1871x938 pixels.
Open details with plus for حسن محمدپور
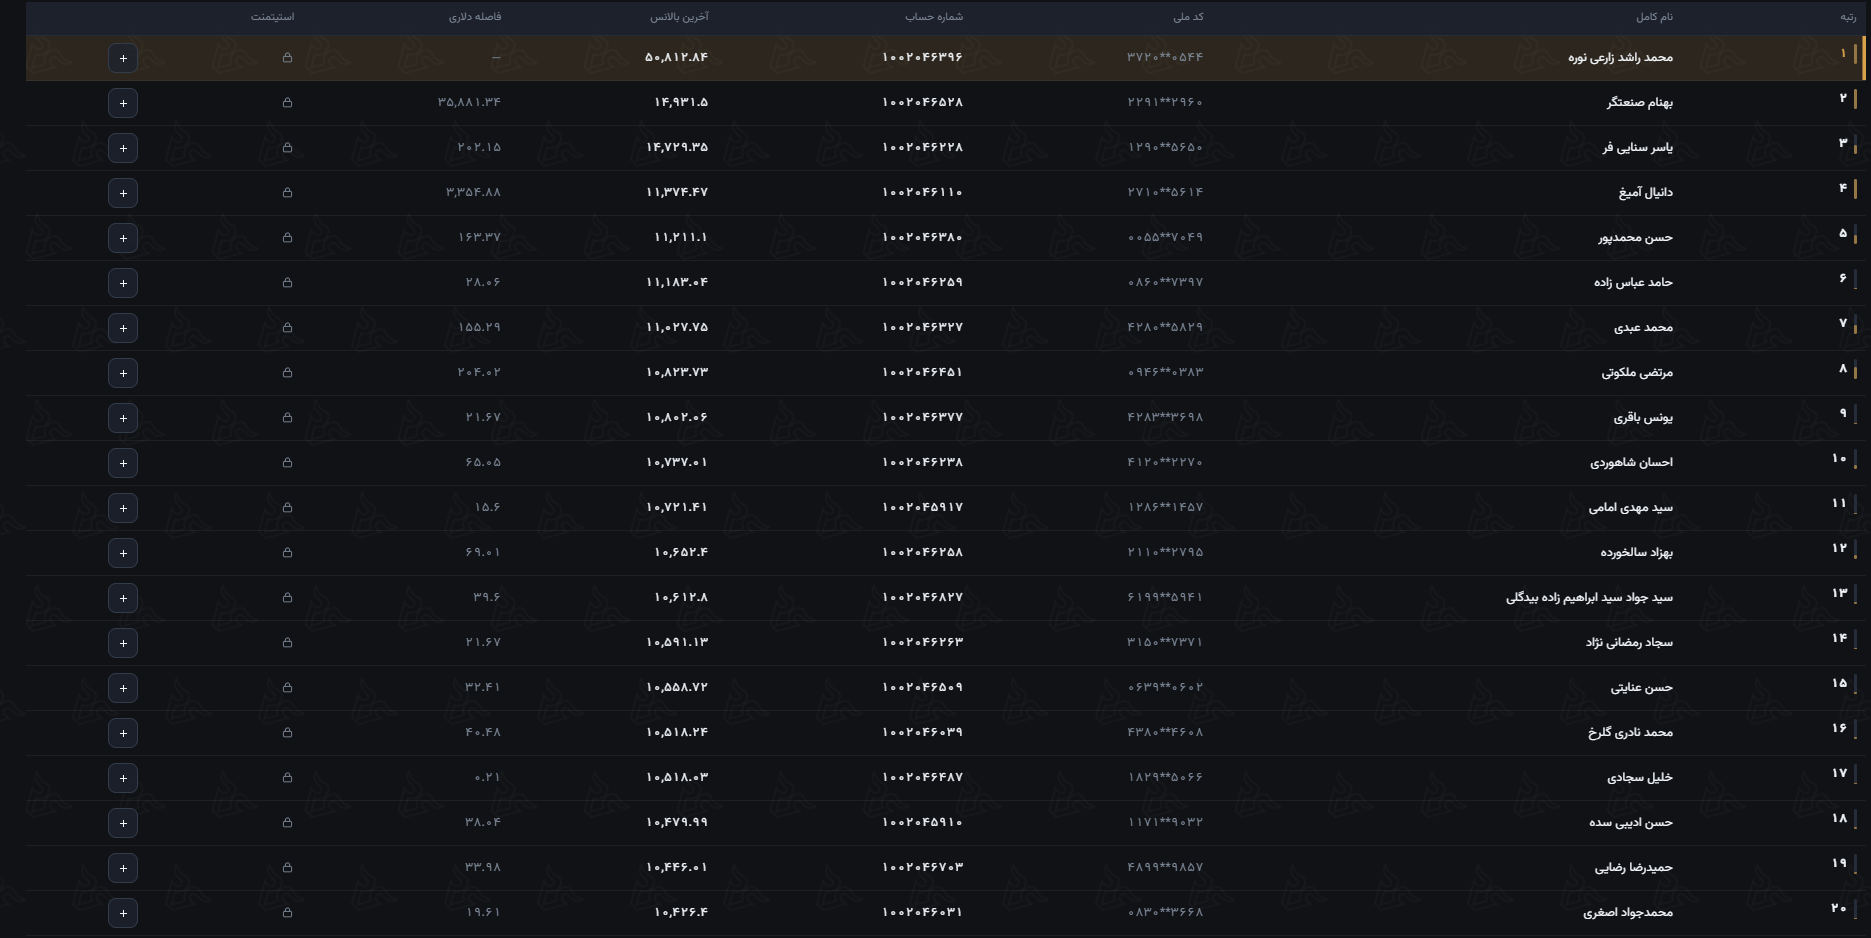point(123,238)
